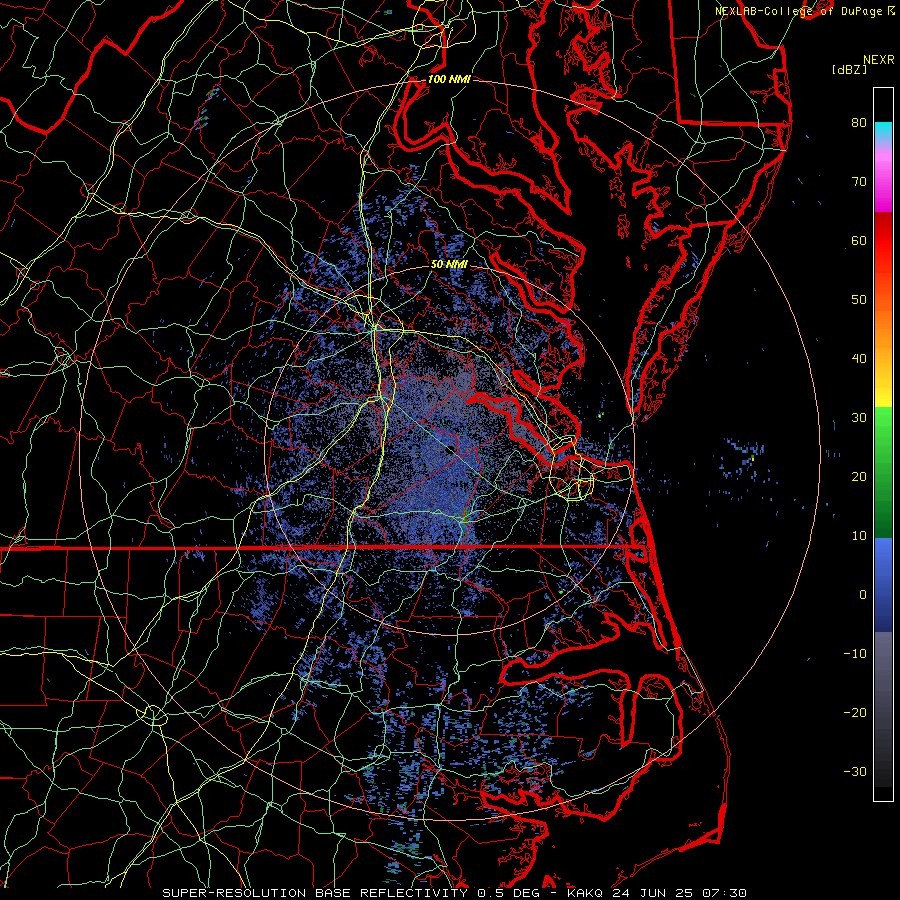The width and height of the screenshot is (900, 900).
Task: Click the 20 value on dBZ scale
Action: point(859,476)
